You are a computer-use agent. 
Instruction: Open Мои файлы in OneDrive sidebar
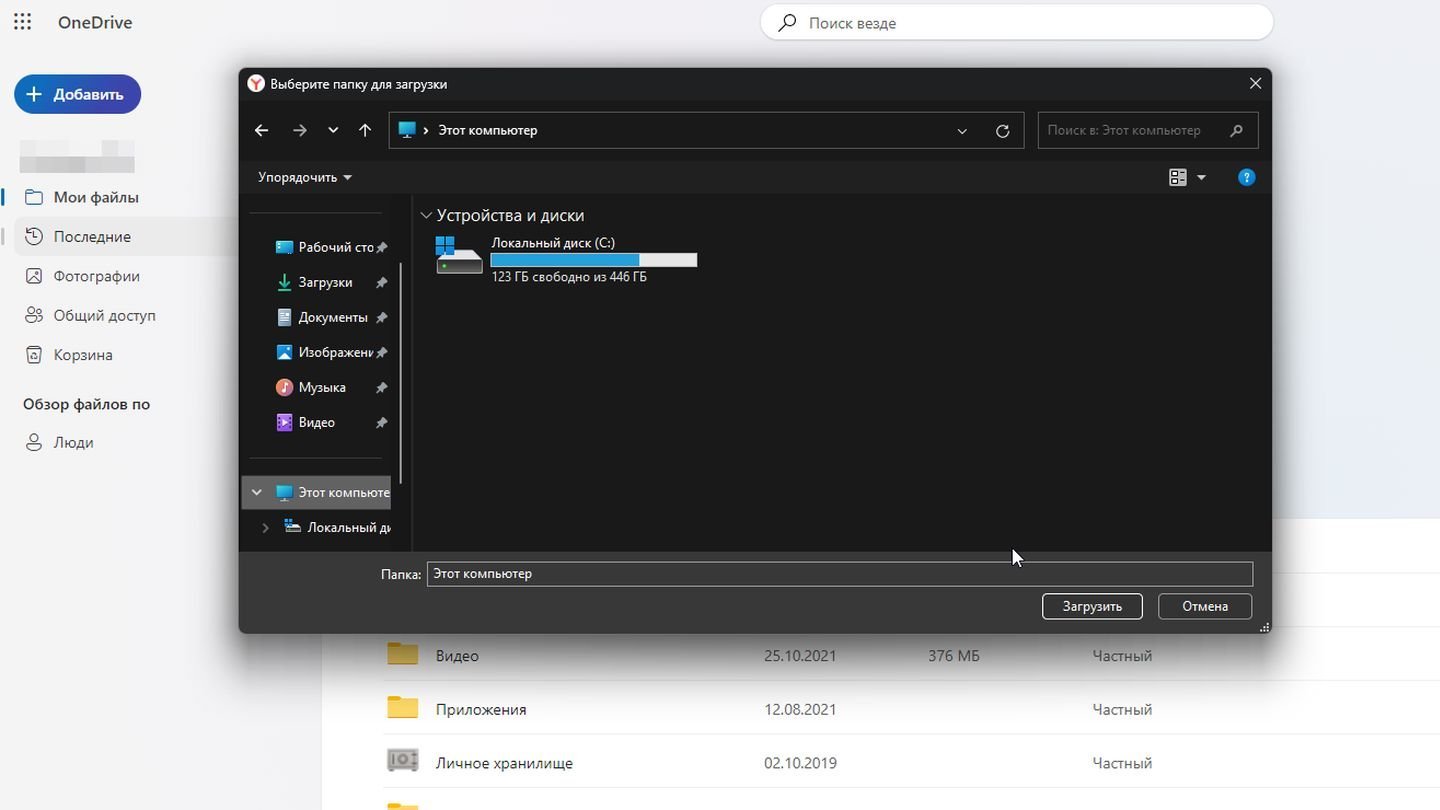click(x=96, y=197)
